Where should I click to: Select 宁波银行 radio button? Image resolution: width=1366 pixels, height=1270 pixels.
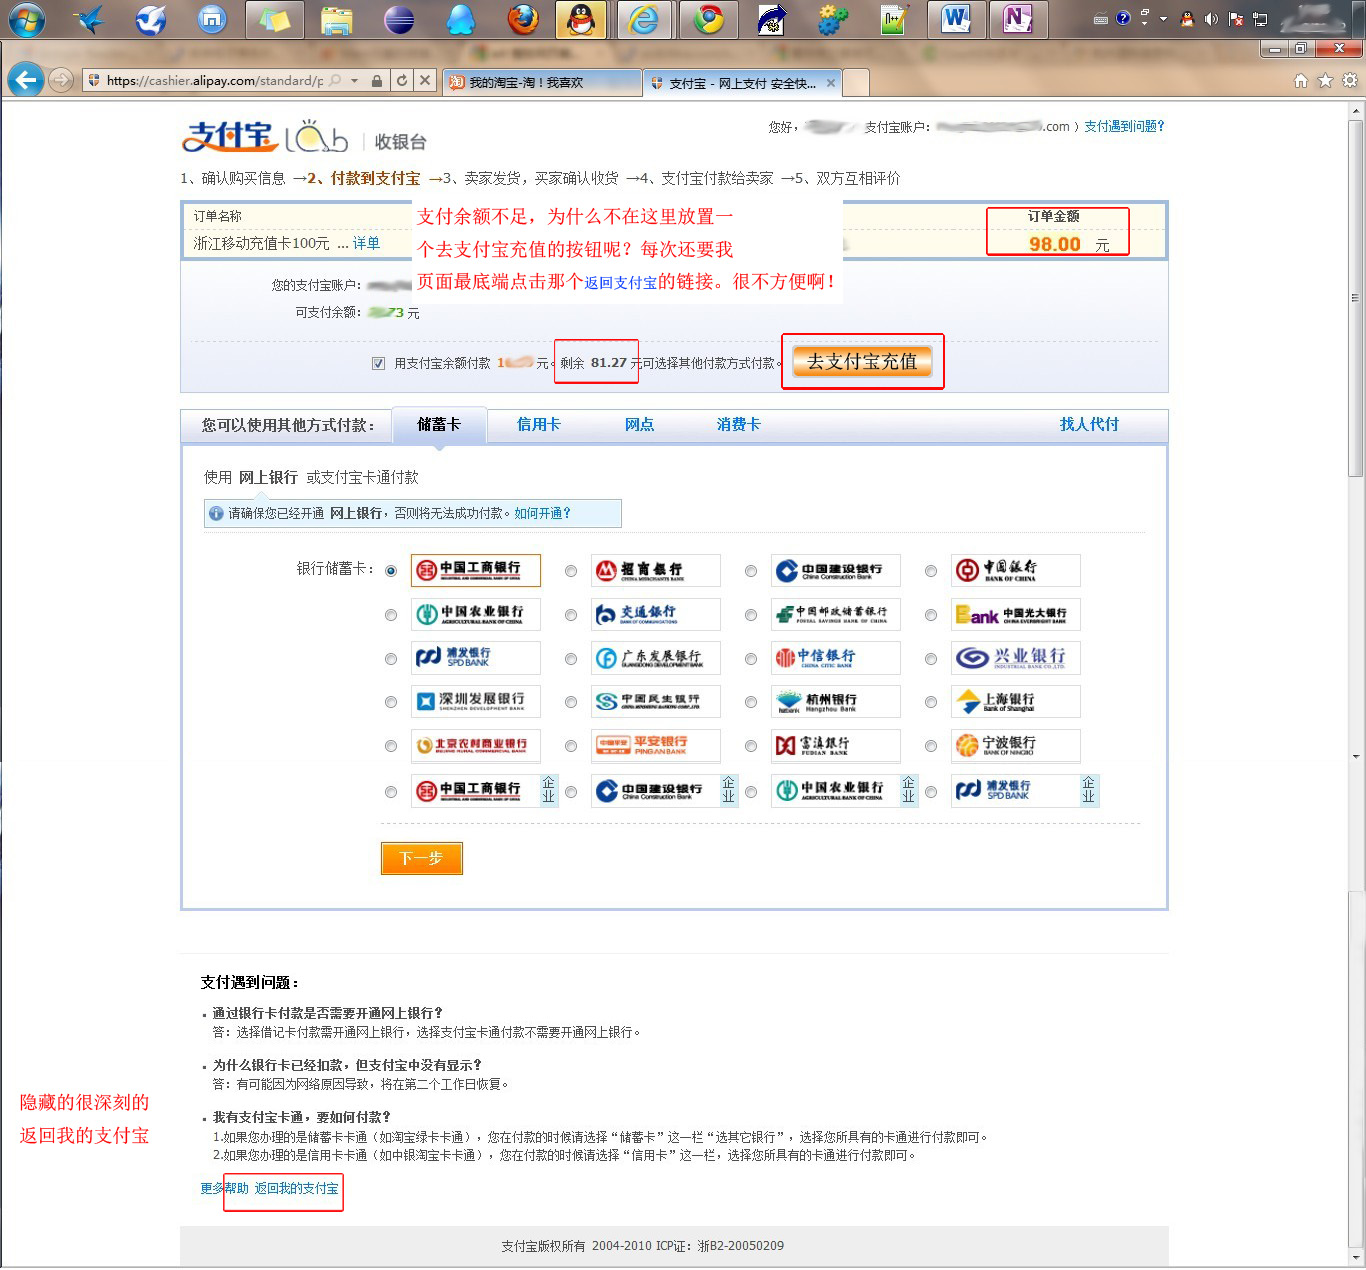click(931, 746)
